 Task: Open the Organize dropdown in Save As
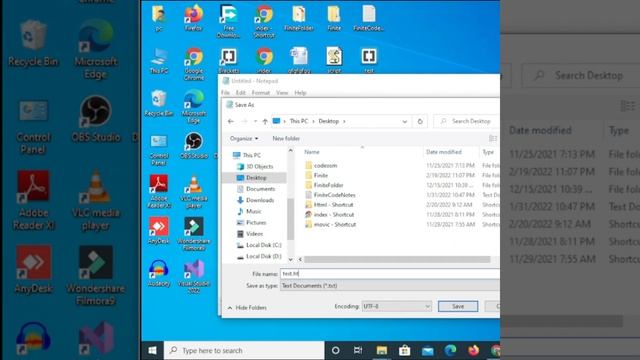click(x=244, y=138)
